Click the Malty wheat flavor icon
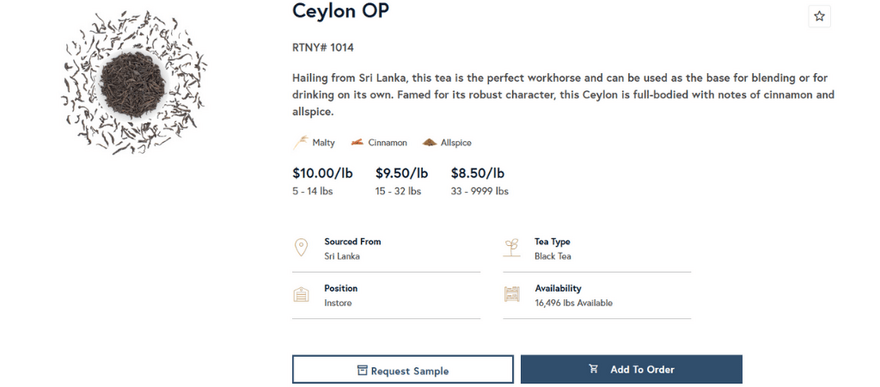Screen dimensions: 880x387 tap(300, 142)
